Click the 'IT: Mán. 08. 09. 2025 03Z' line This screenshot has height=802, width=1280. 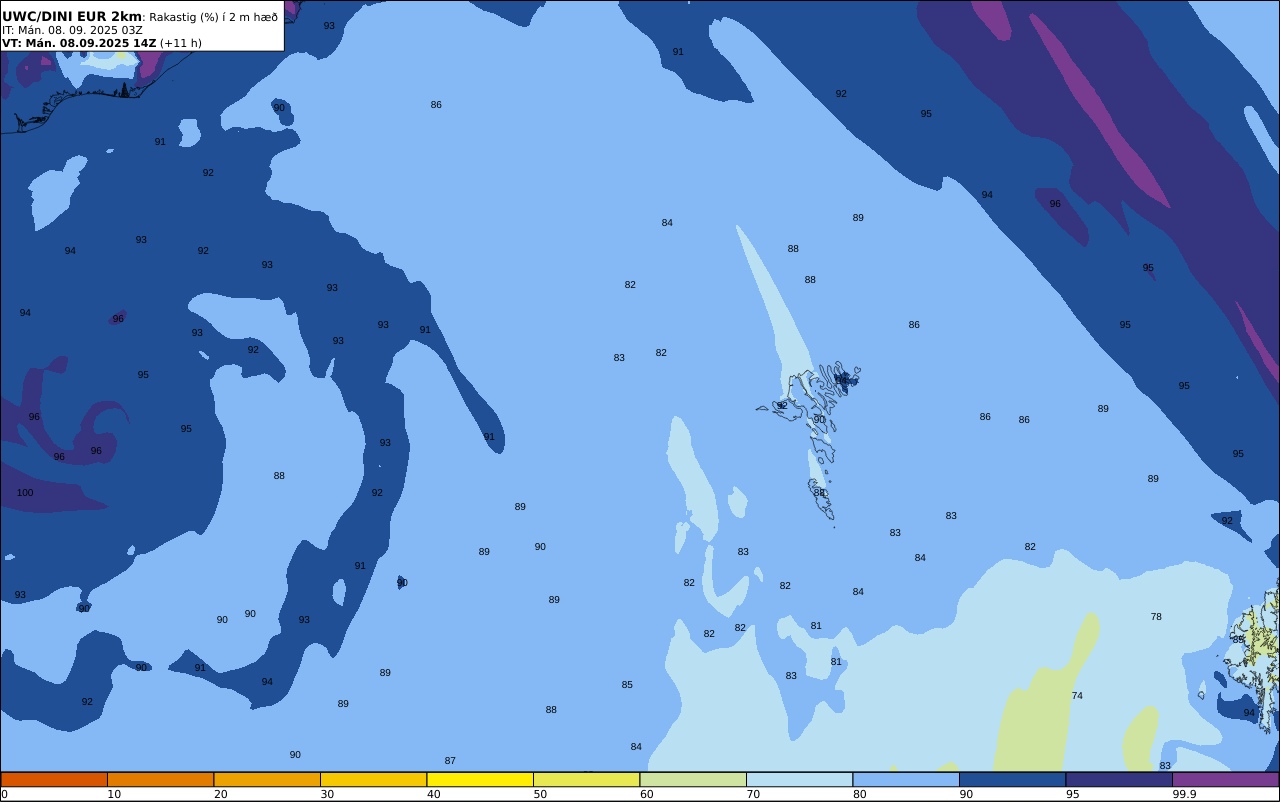click(x=72, y=30)
